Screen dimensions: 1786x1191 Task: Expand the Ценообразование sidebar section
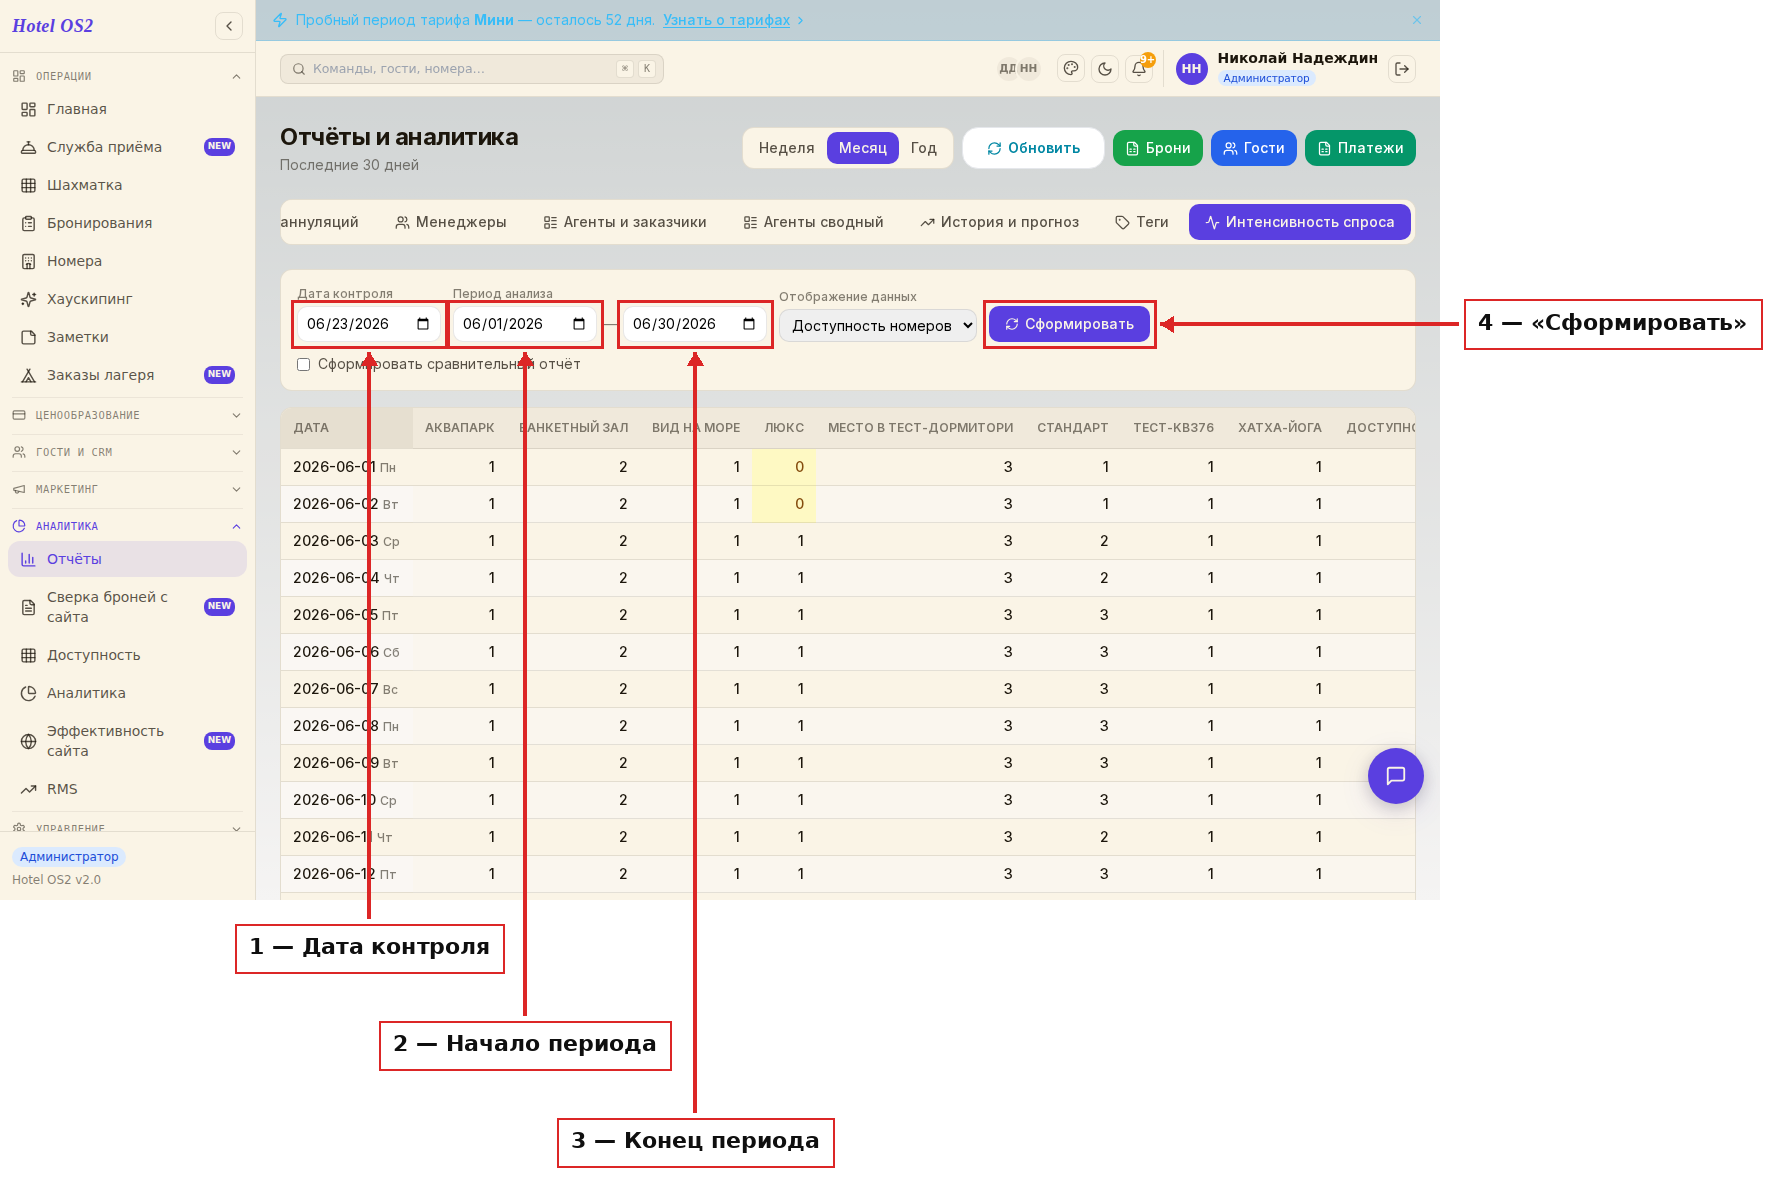127,415
